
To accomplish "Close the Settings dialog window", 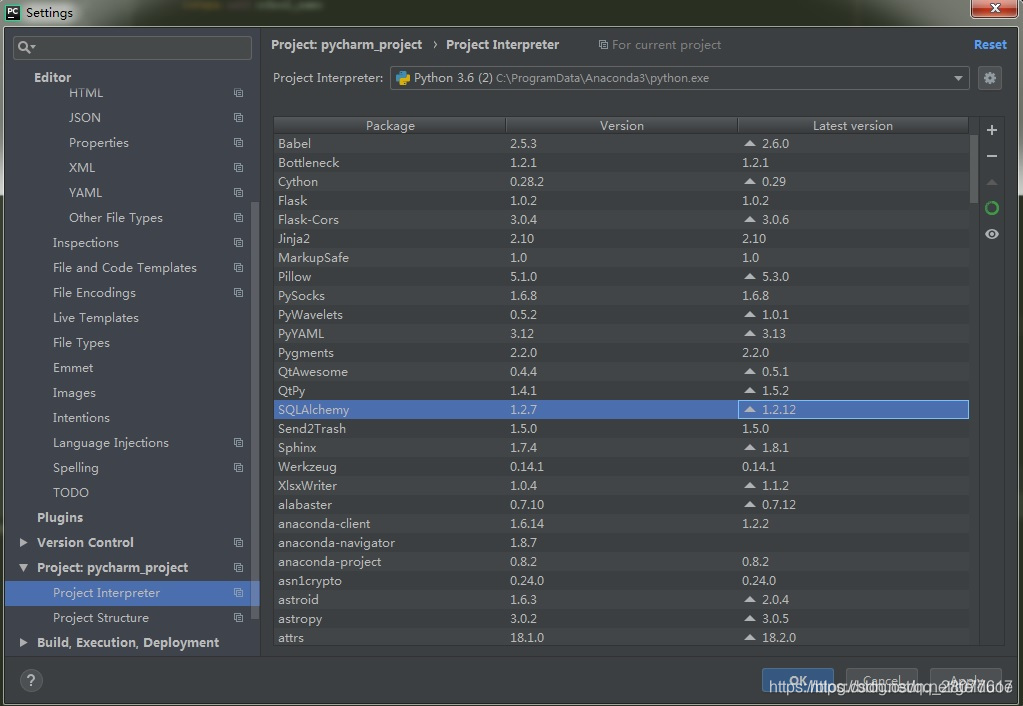I will point(994,8).
